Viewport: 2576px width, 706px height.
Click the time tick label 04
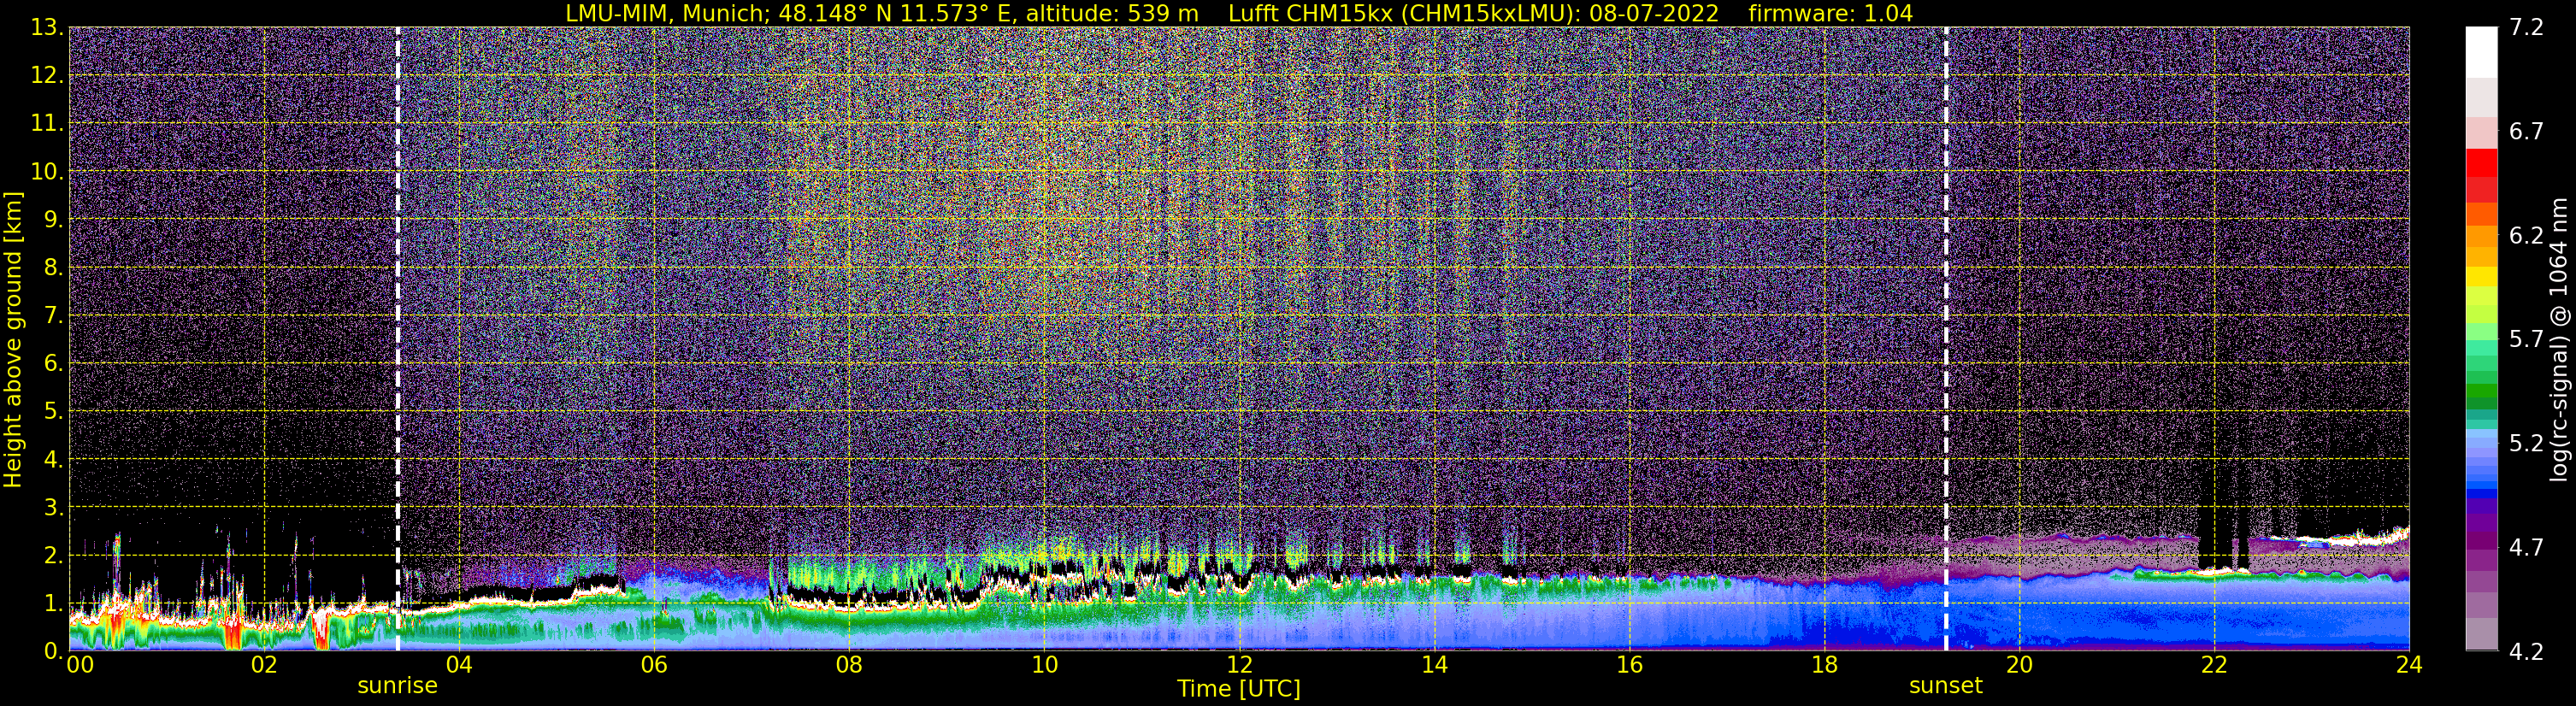click(x=459, y=665)
